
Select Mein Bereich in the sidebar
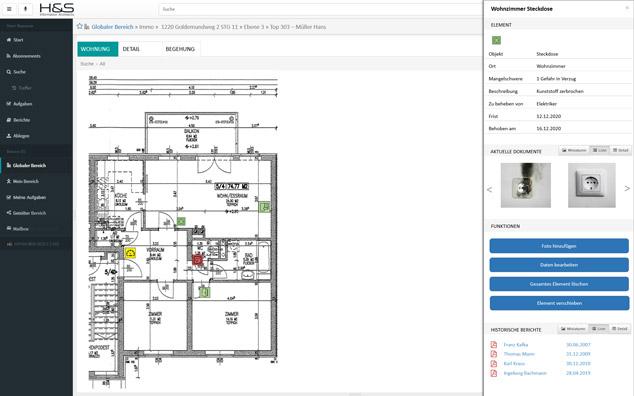[x=23, y=181]
